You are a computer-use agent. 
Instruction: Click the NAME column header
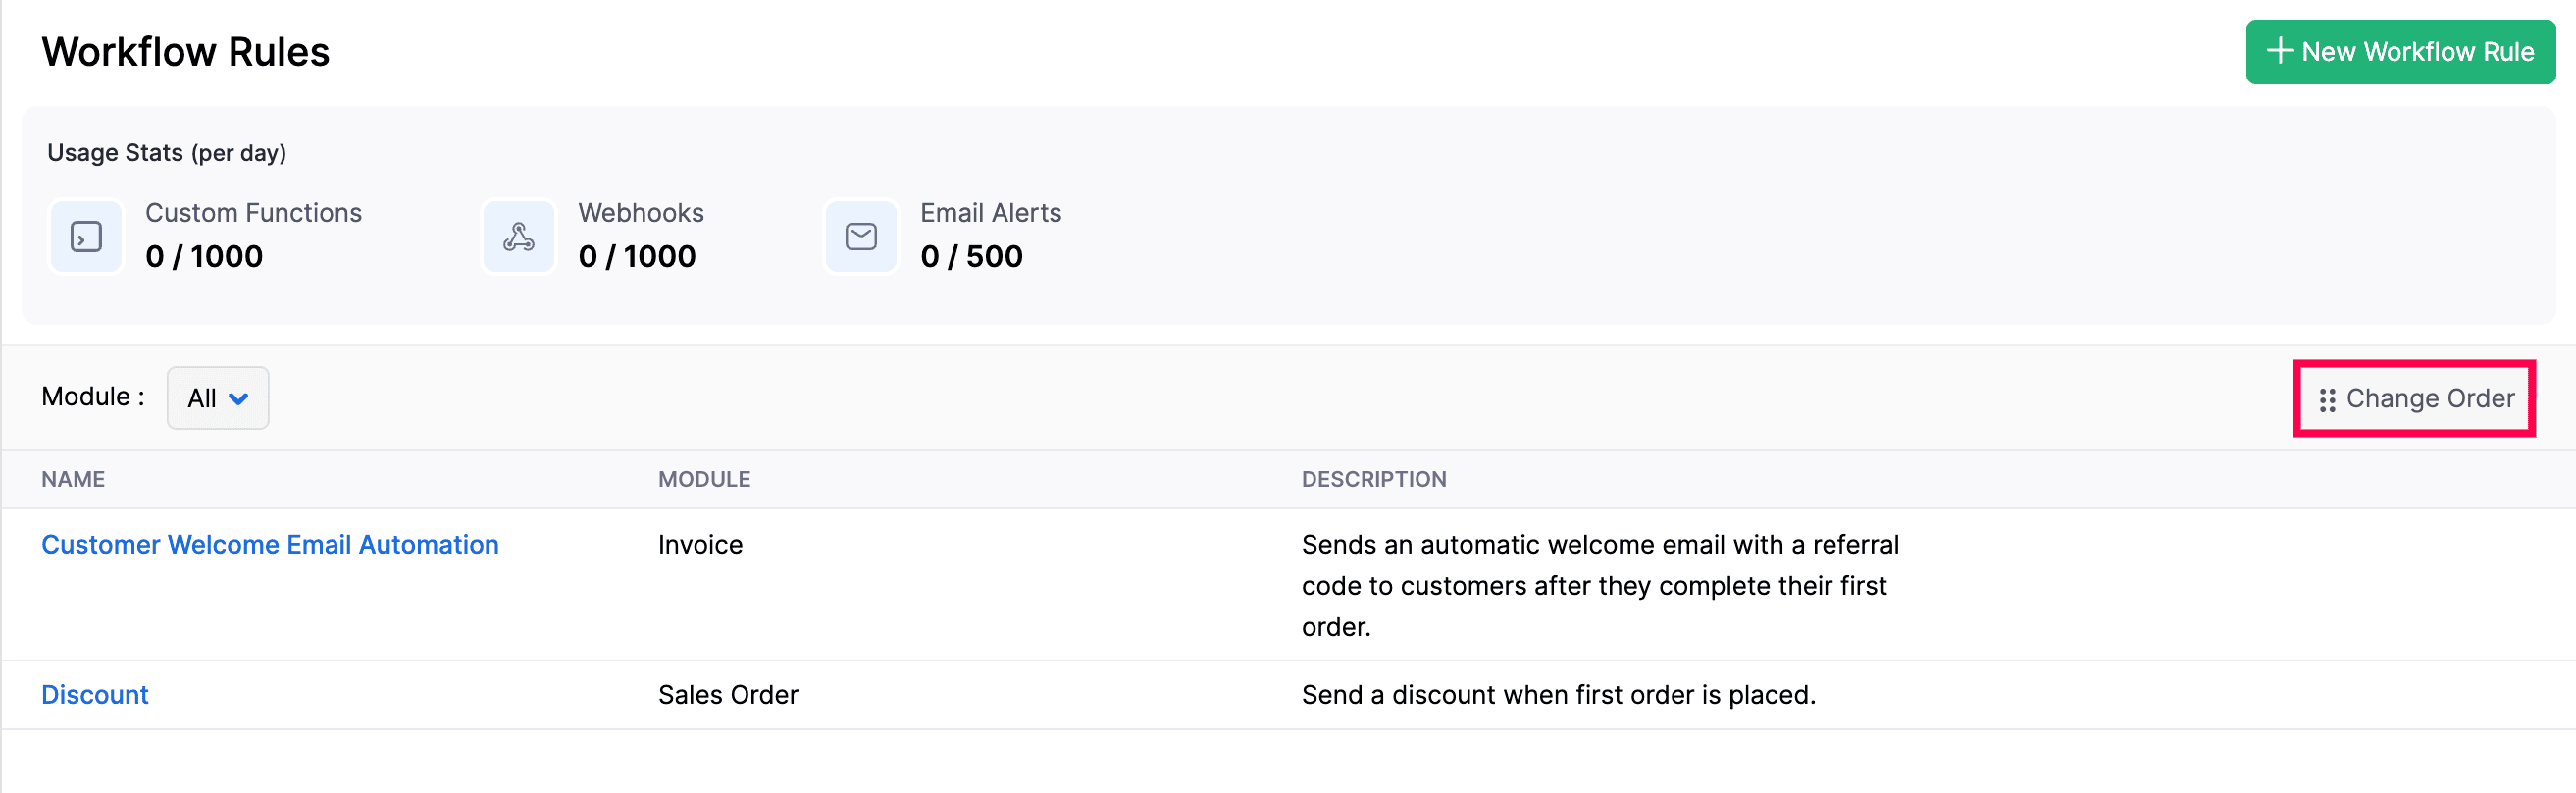click(x=73, y=480)
